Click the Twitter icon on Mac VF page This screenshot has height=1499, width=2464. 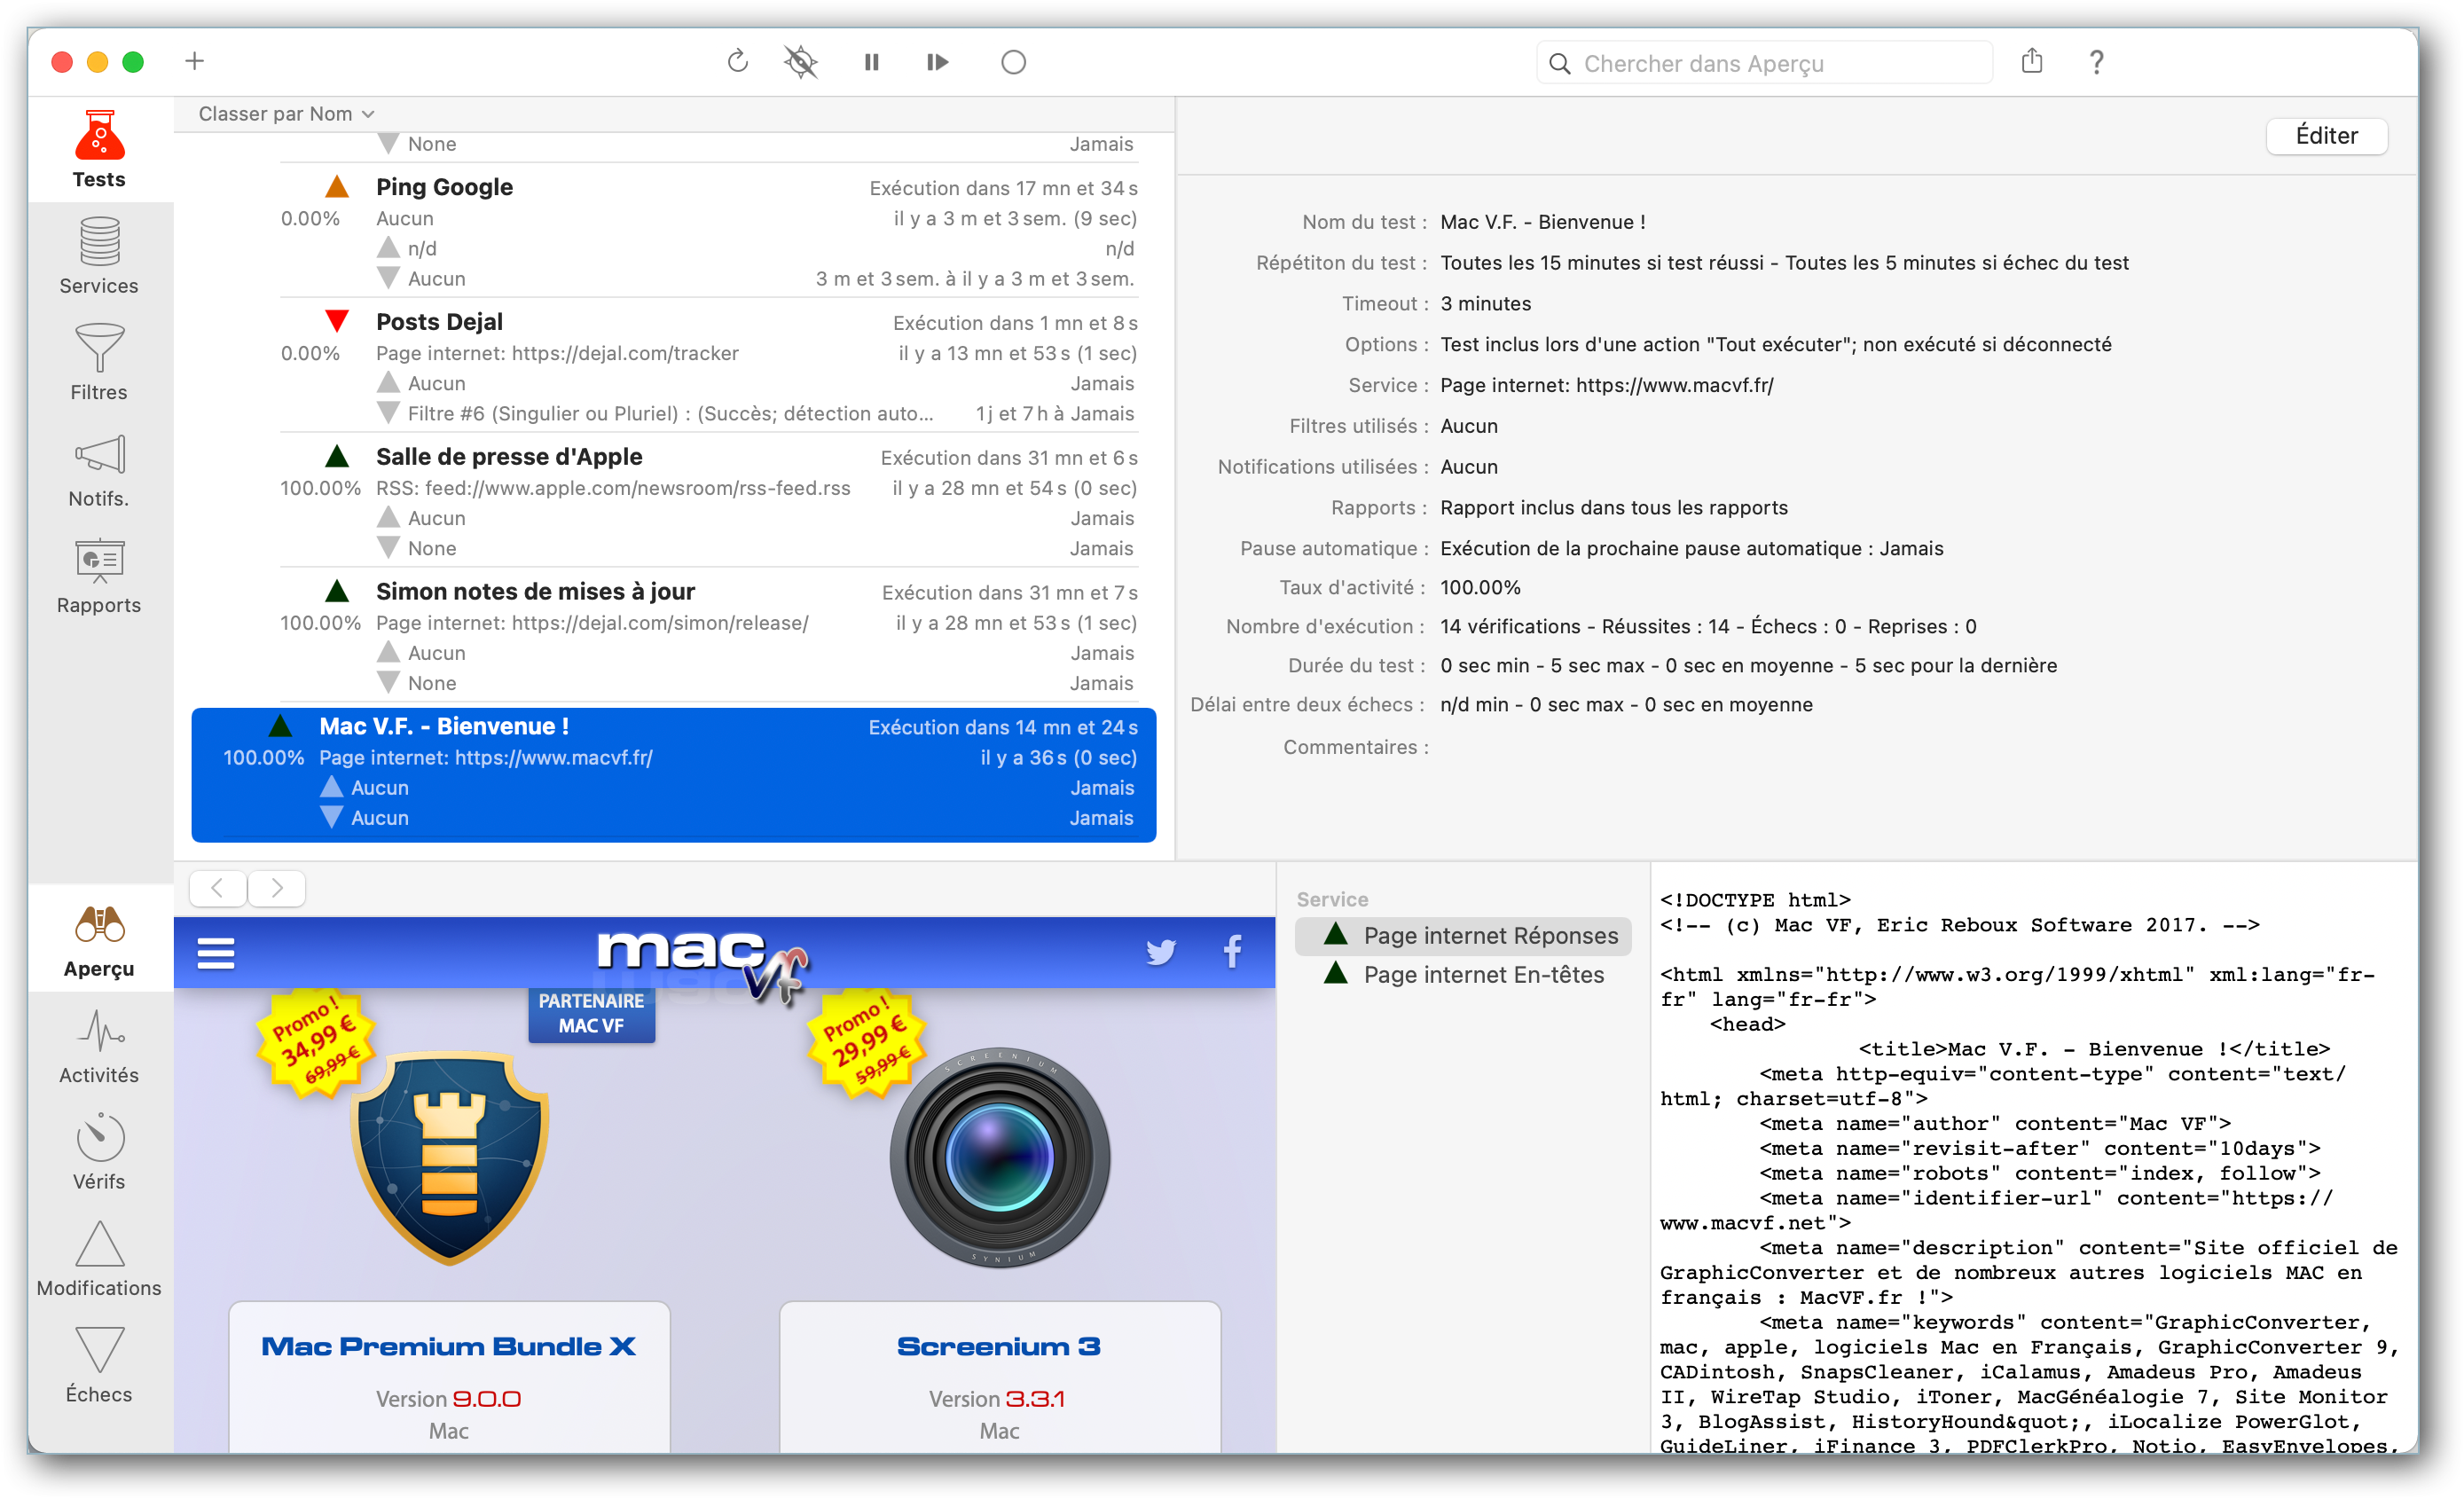pyautogui.click(x=1160, y=952)
